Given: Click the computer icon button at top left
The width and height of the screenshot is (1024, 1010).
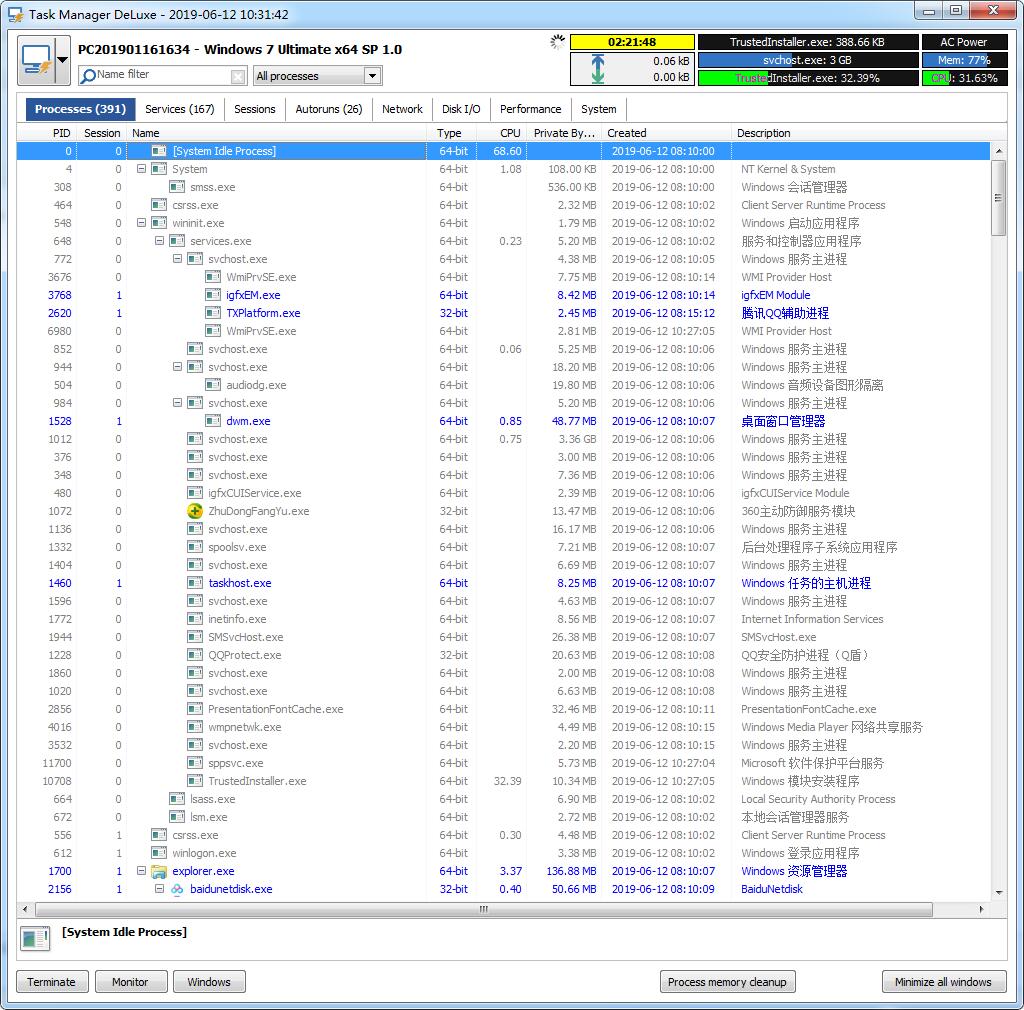Looking at the screenshot, I should 36,60.
